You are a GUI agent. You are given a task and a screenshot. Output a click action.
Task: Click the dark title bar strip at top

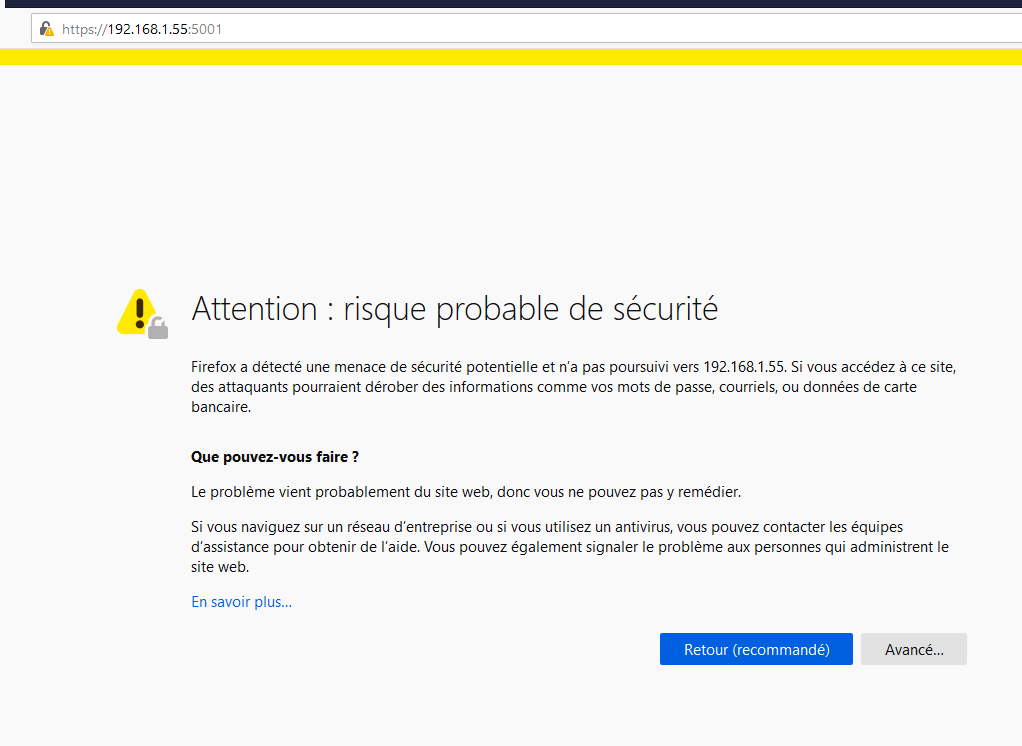point(511,4)
